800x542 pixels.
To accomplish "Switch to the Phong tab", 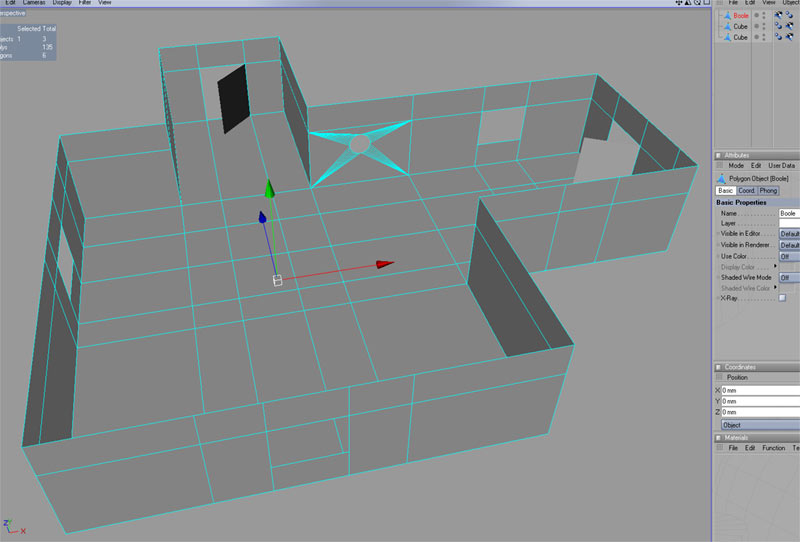I will 768,191.
